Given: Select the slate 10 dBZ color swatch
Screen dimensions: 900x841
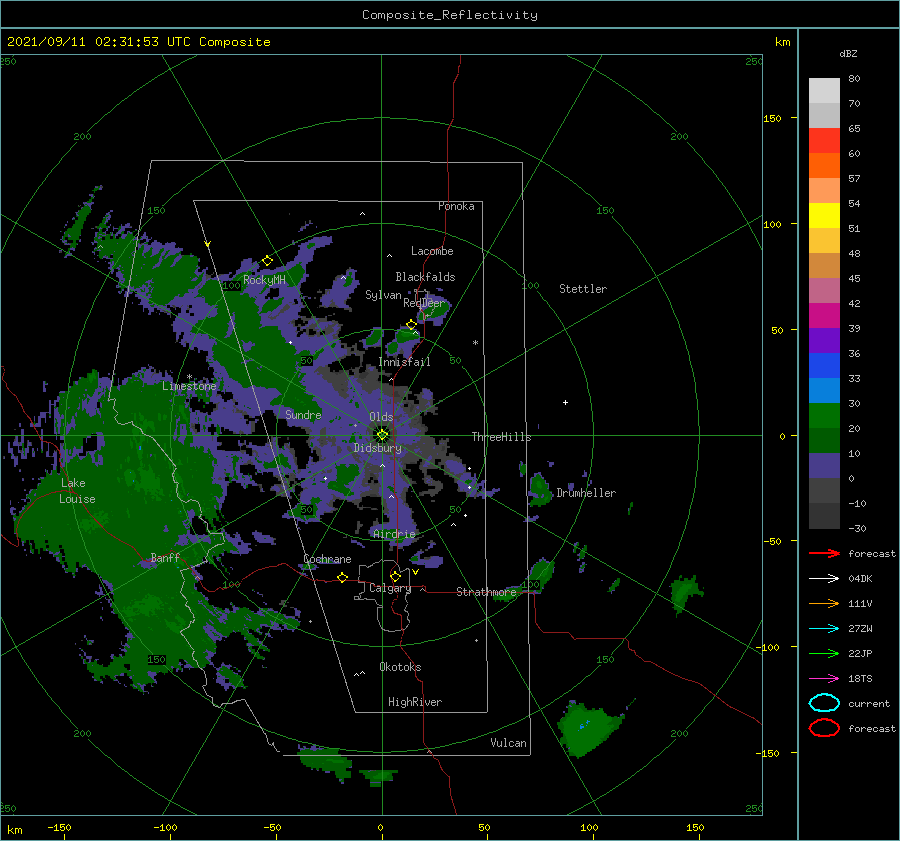Looking at the screenshot, I should pos(824,465).
